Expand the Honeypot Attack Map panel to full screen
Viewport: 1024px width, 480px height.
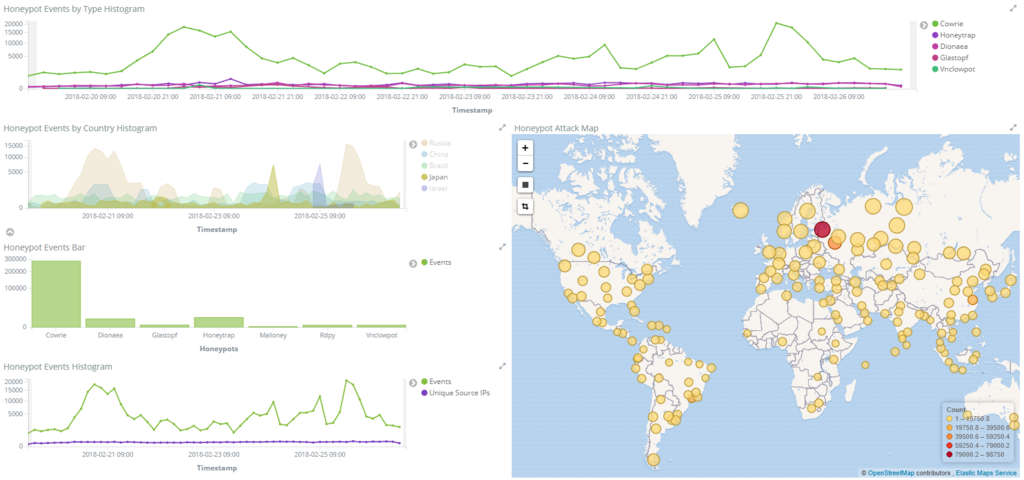pos(1013,127)
